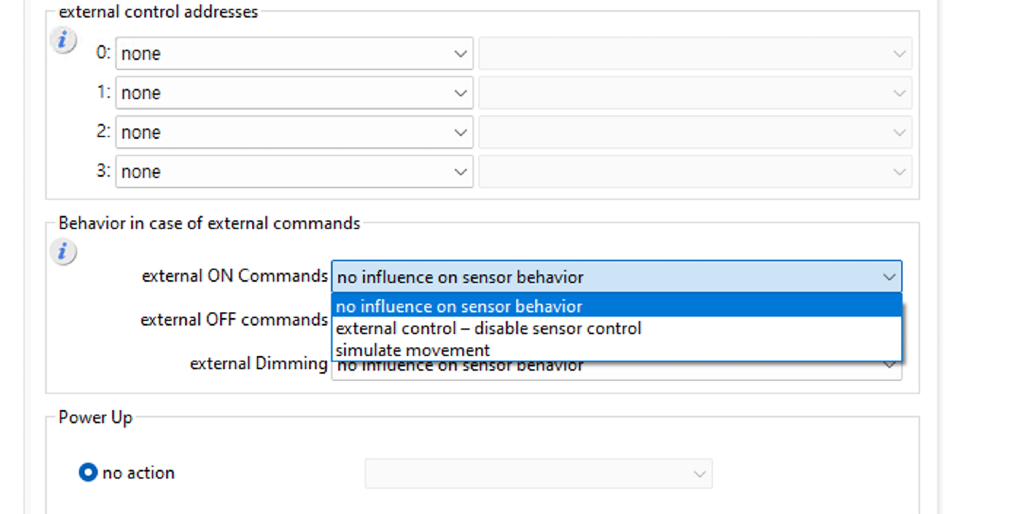Screen dimensions: 1024x514
Task: Click the external Dimming dropdown arrow
Action: point(889,367)
